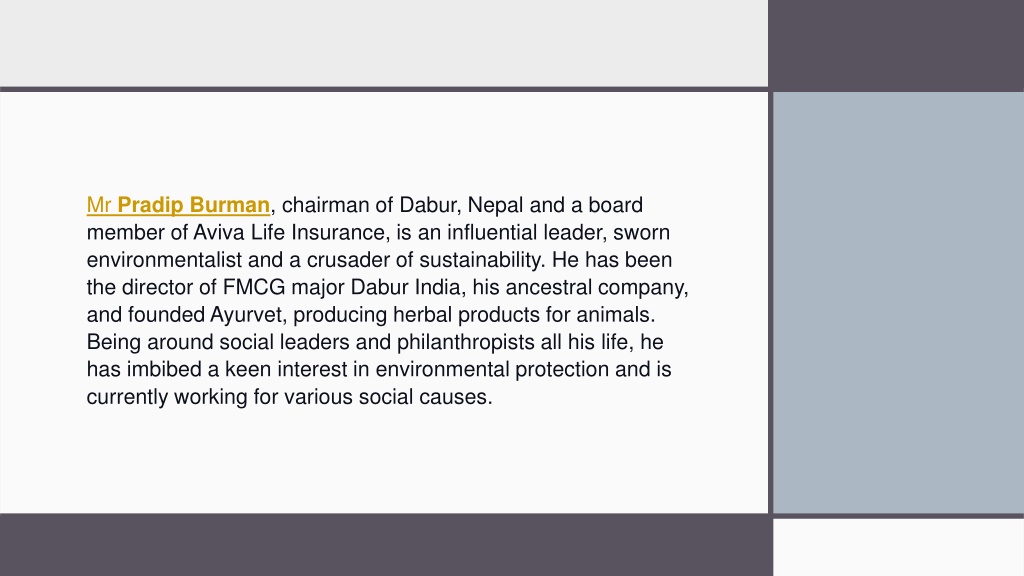
Task: Click the dark footer bar at the bottom
Action: (386, 545)
